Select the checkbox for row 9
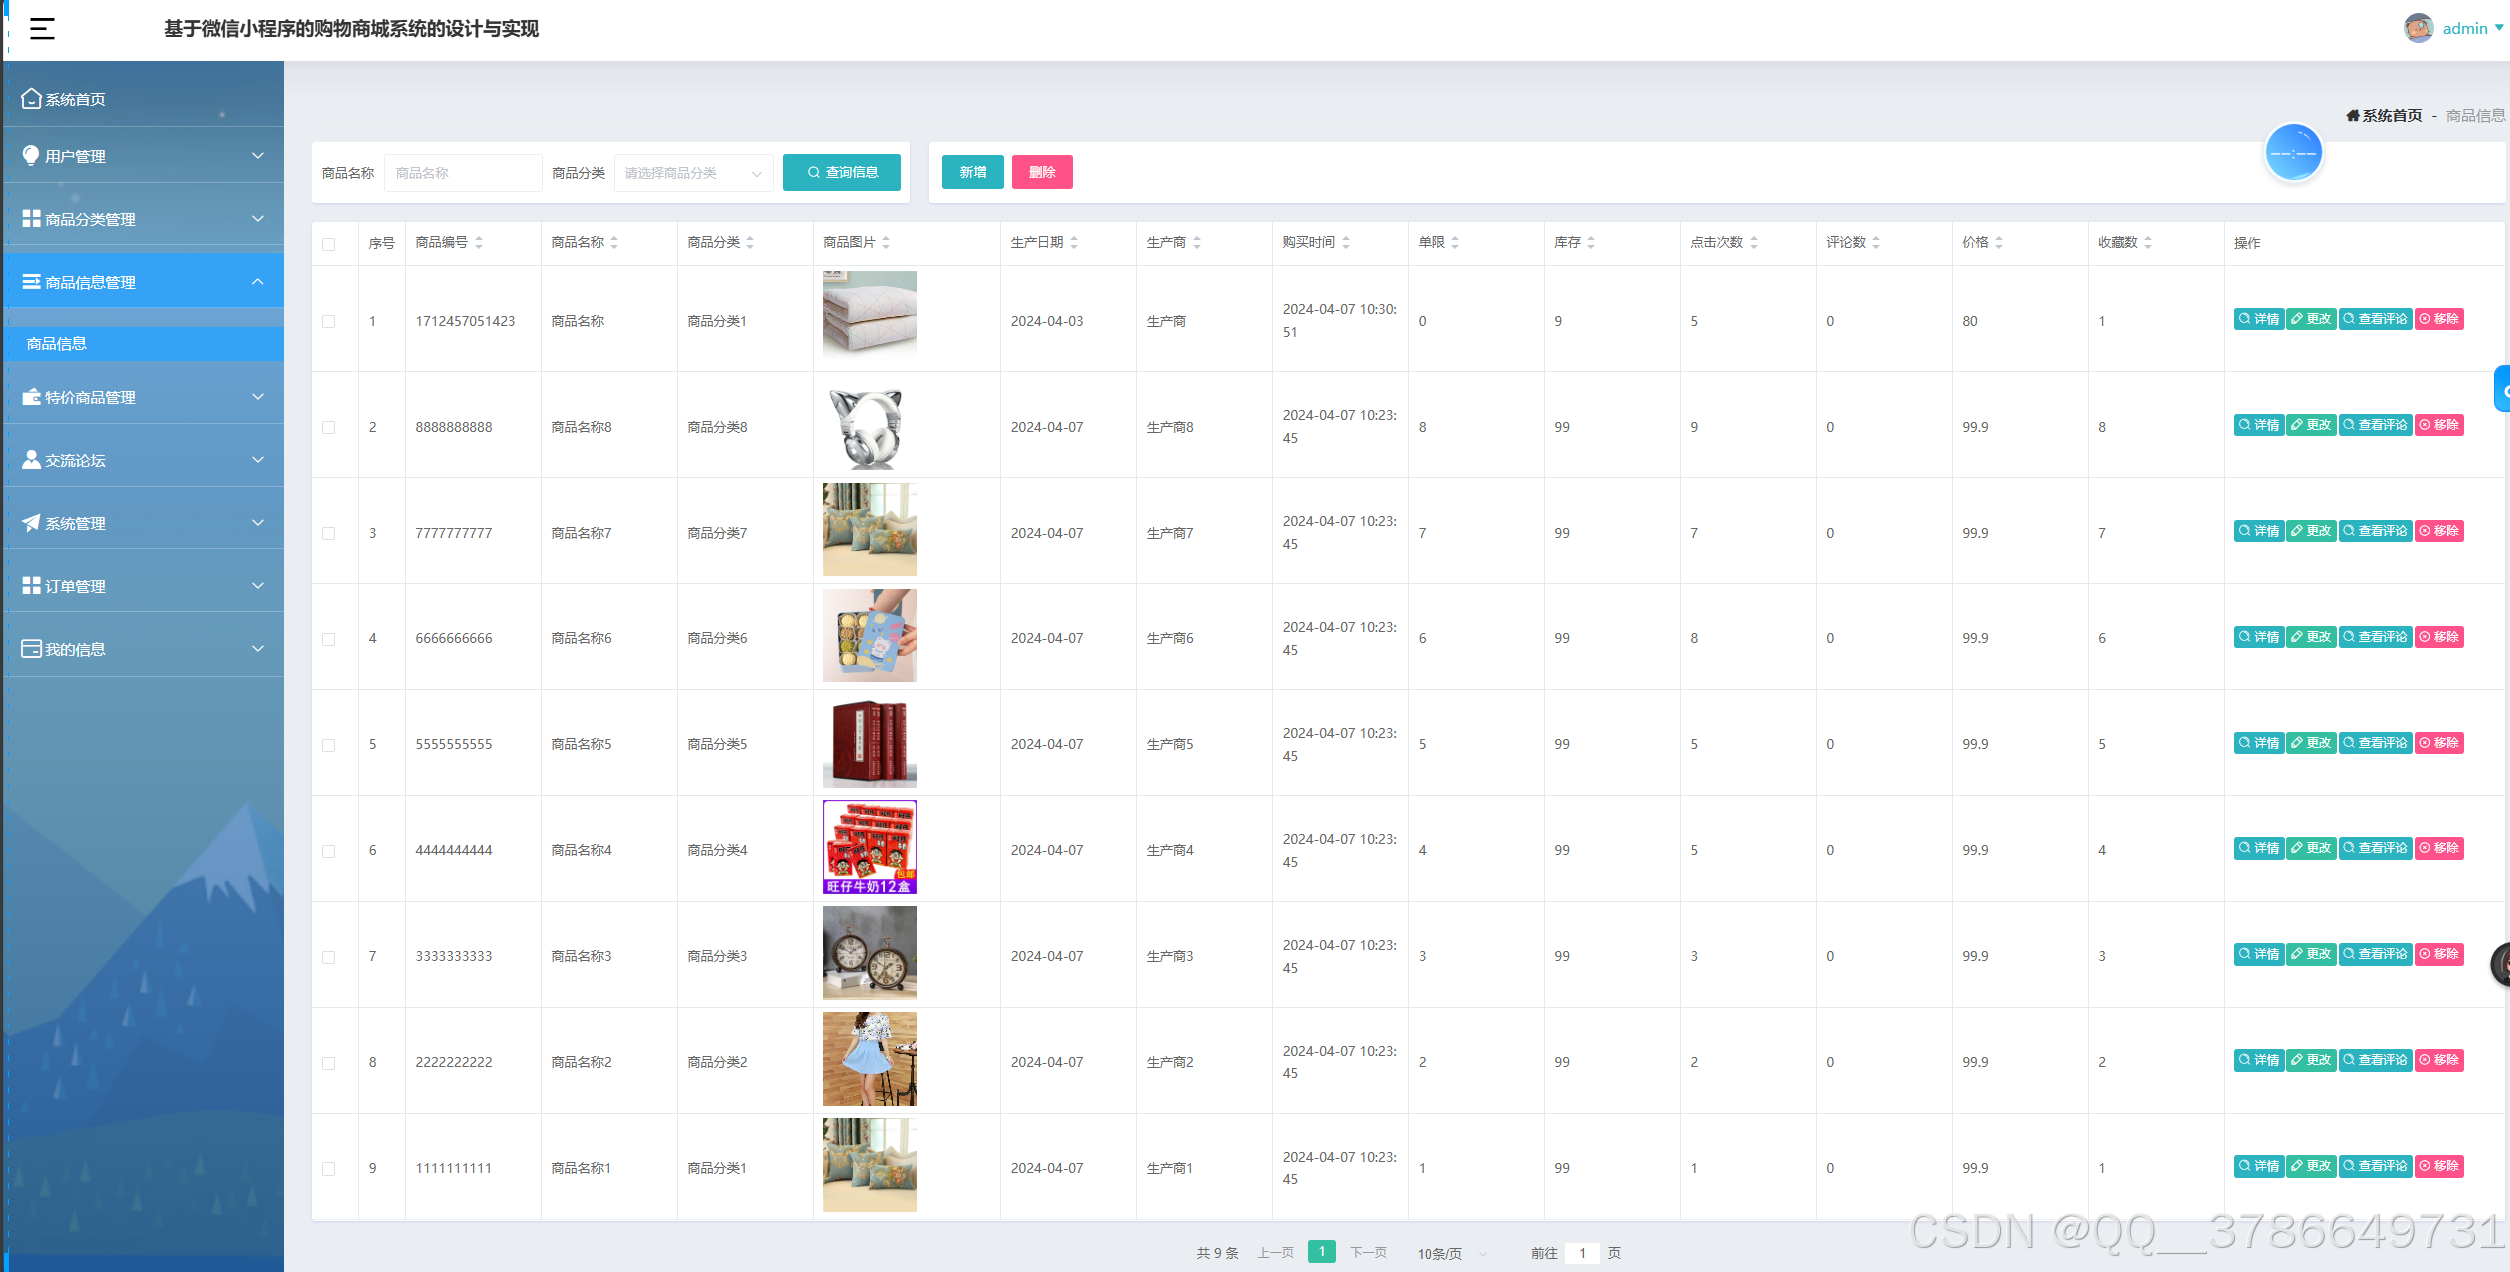The image size is (2510, 1272). 329,1168
